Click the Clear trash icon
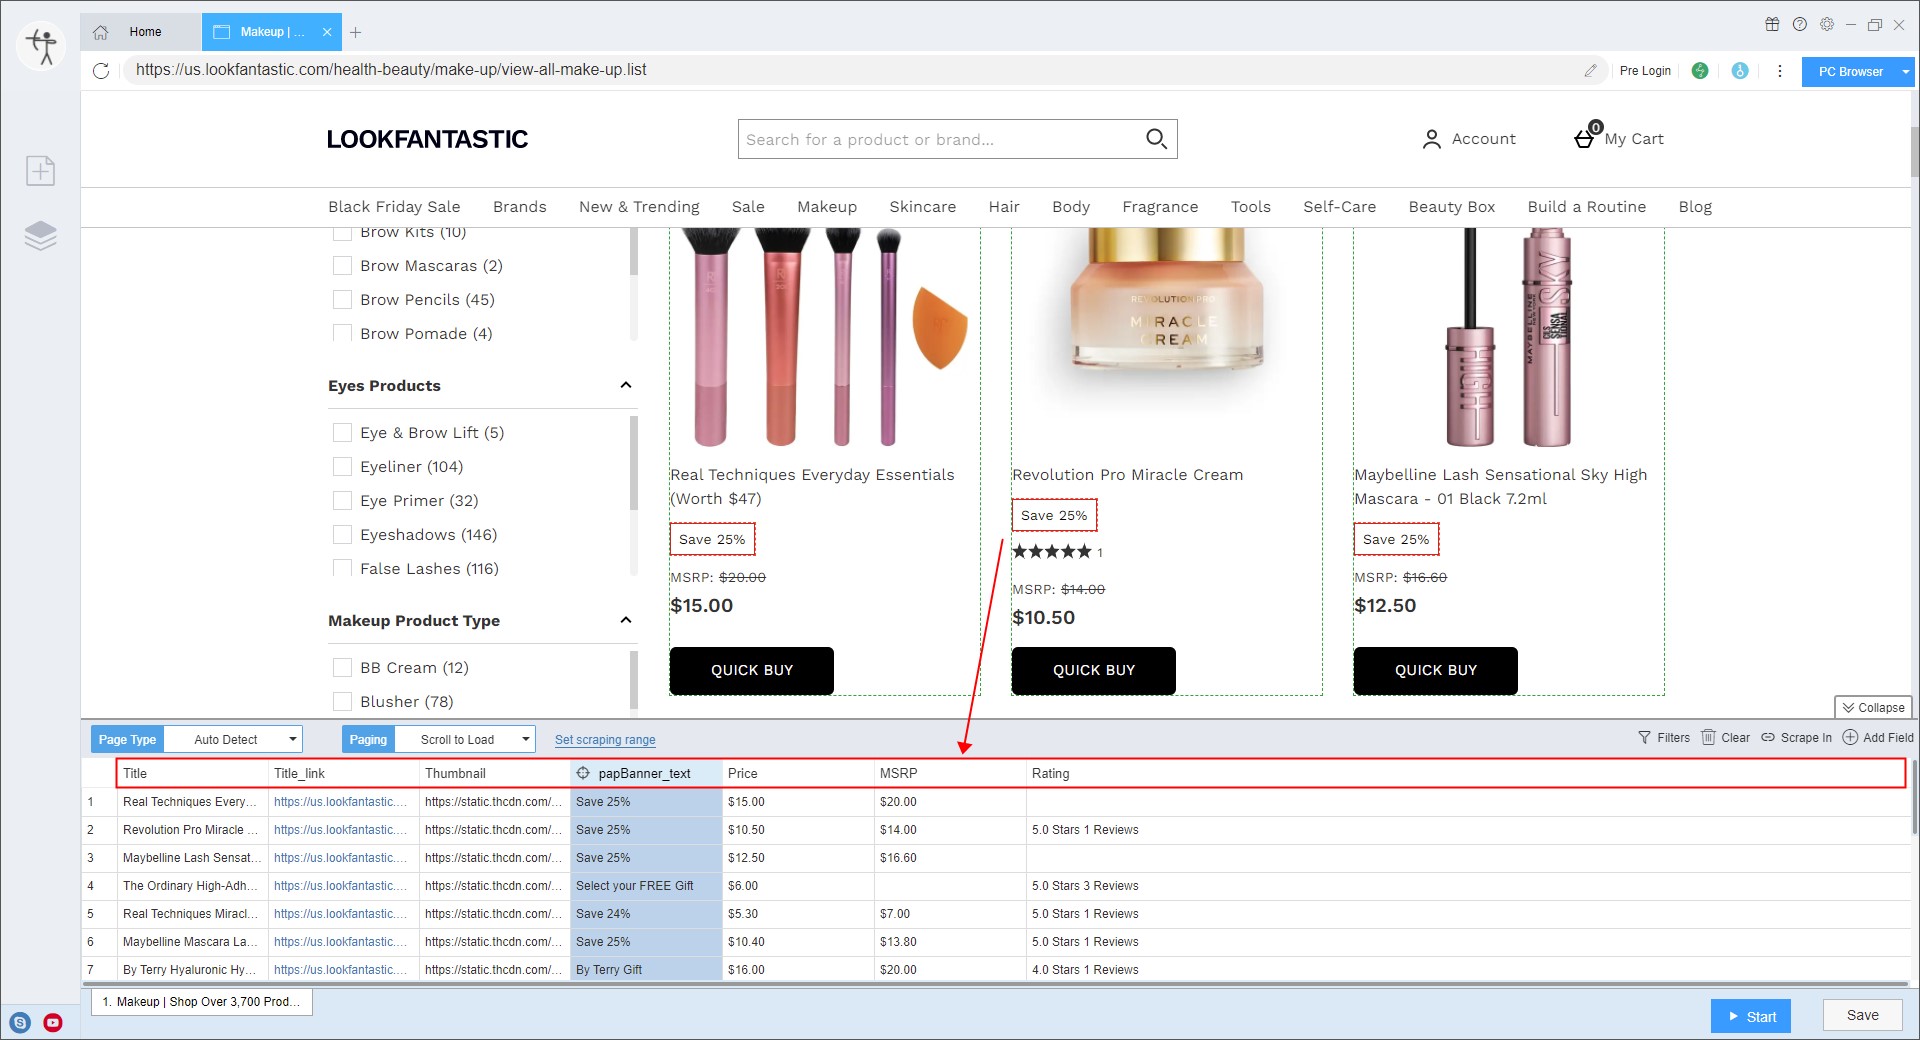The image size is (1920, 1040). pos(1708,737)
